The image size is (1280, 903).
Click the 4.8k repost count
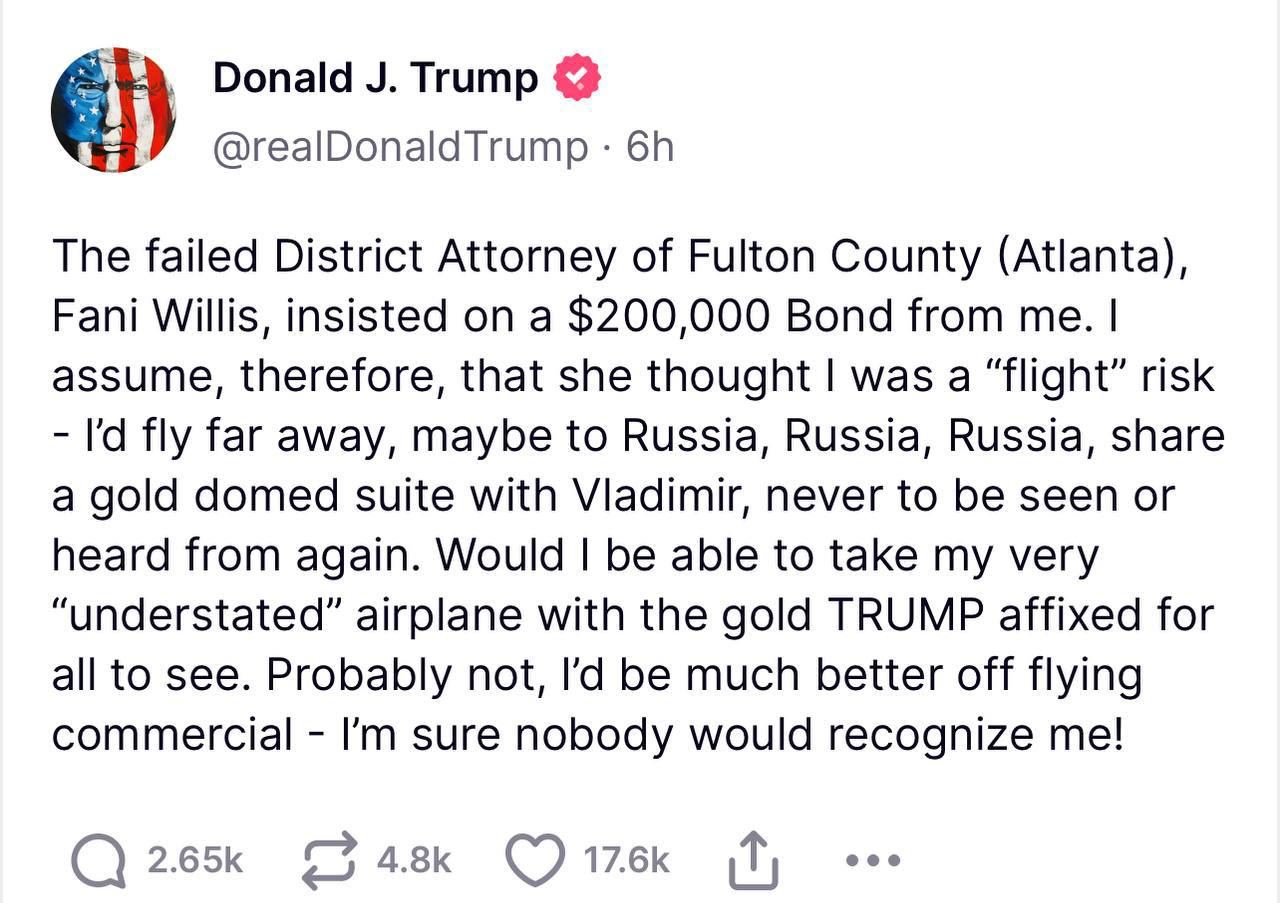412,859
